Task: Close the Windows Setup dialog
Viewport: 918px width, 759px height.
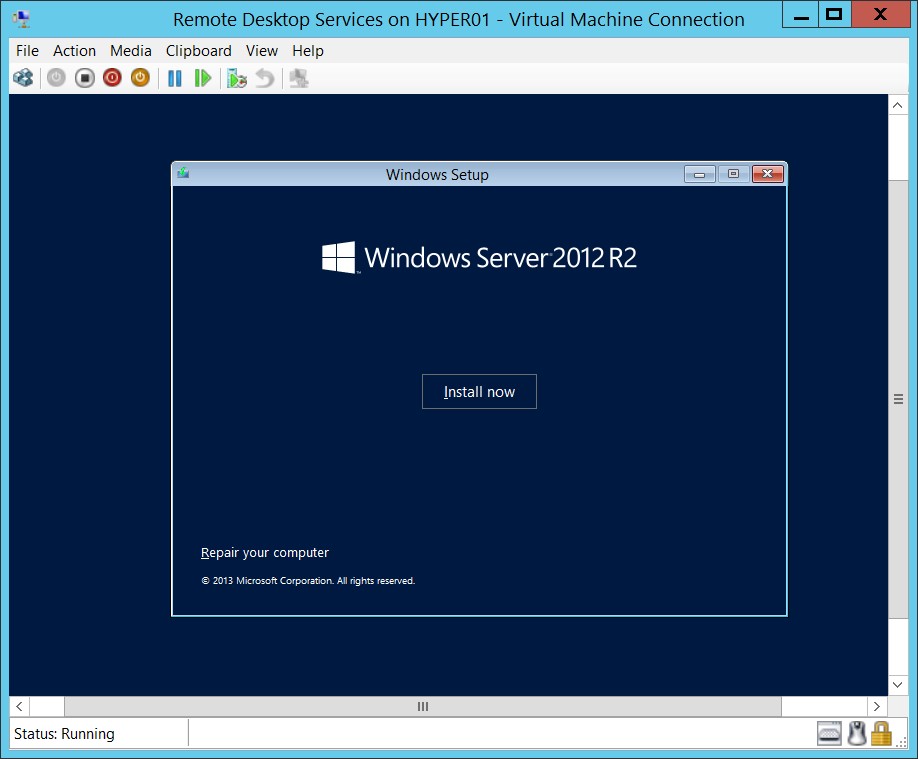Action: click(x=768, y=174)
